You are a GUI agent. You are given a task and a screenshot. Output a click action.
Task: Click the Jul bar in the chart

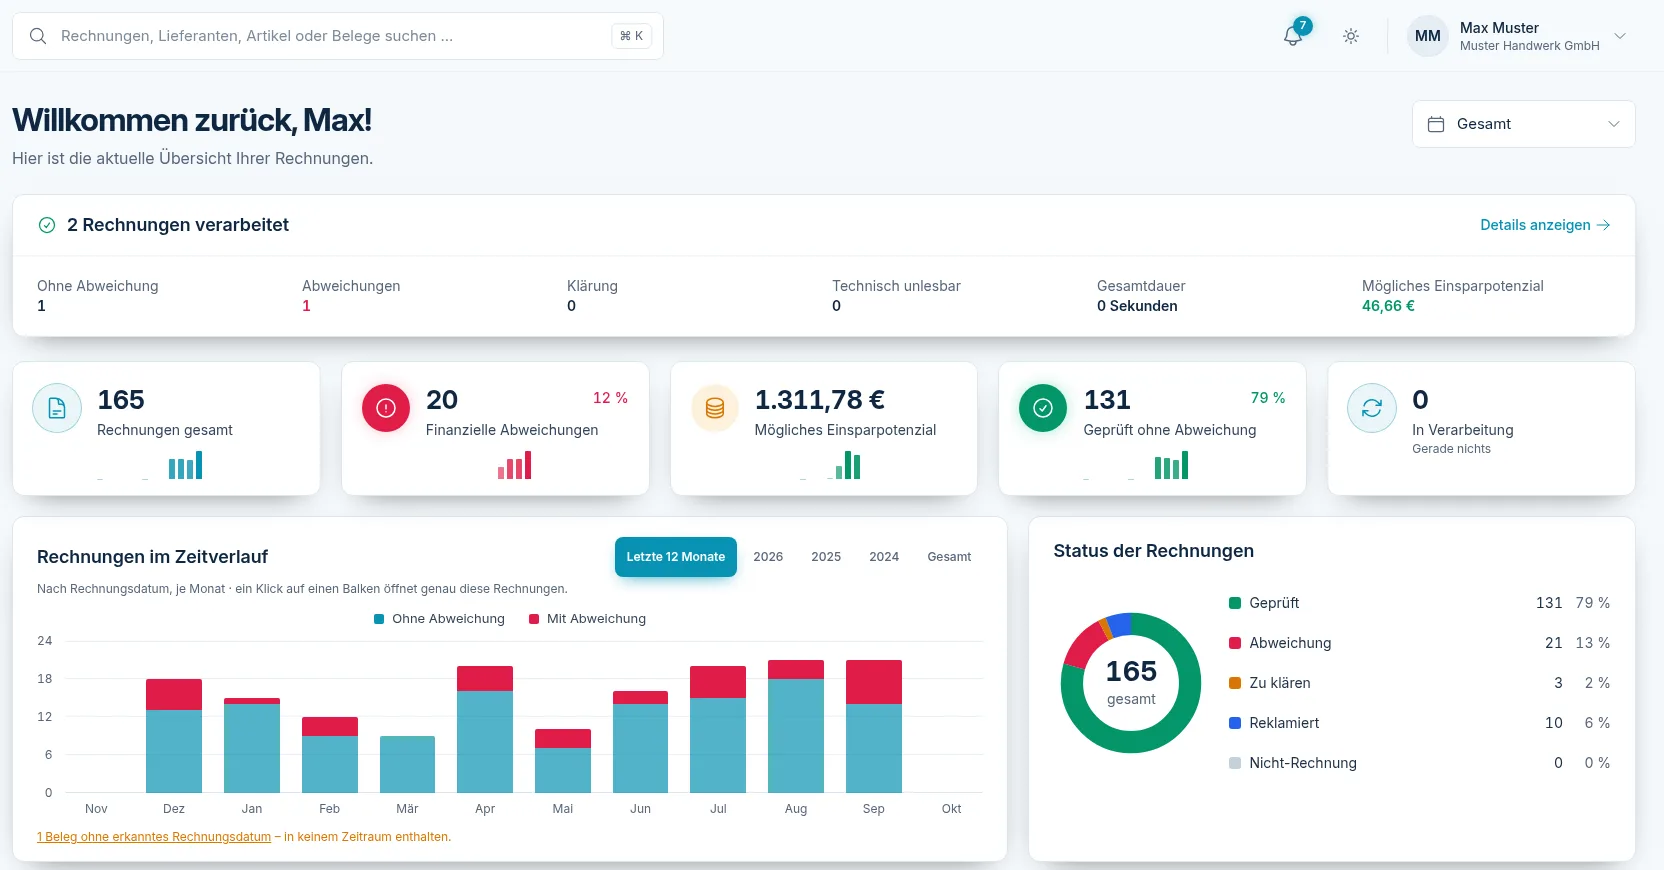click(x=718, y=729)
